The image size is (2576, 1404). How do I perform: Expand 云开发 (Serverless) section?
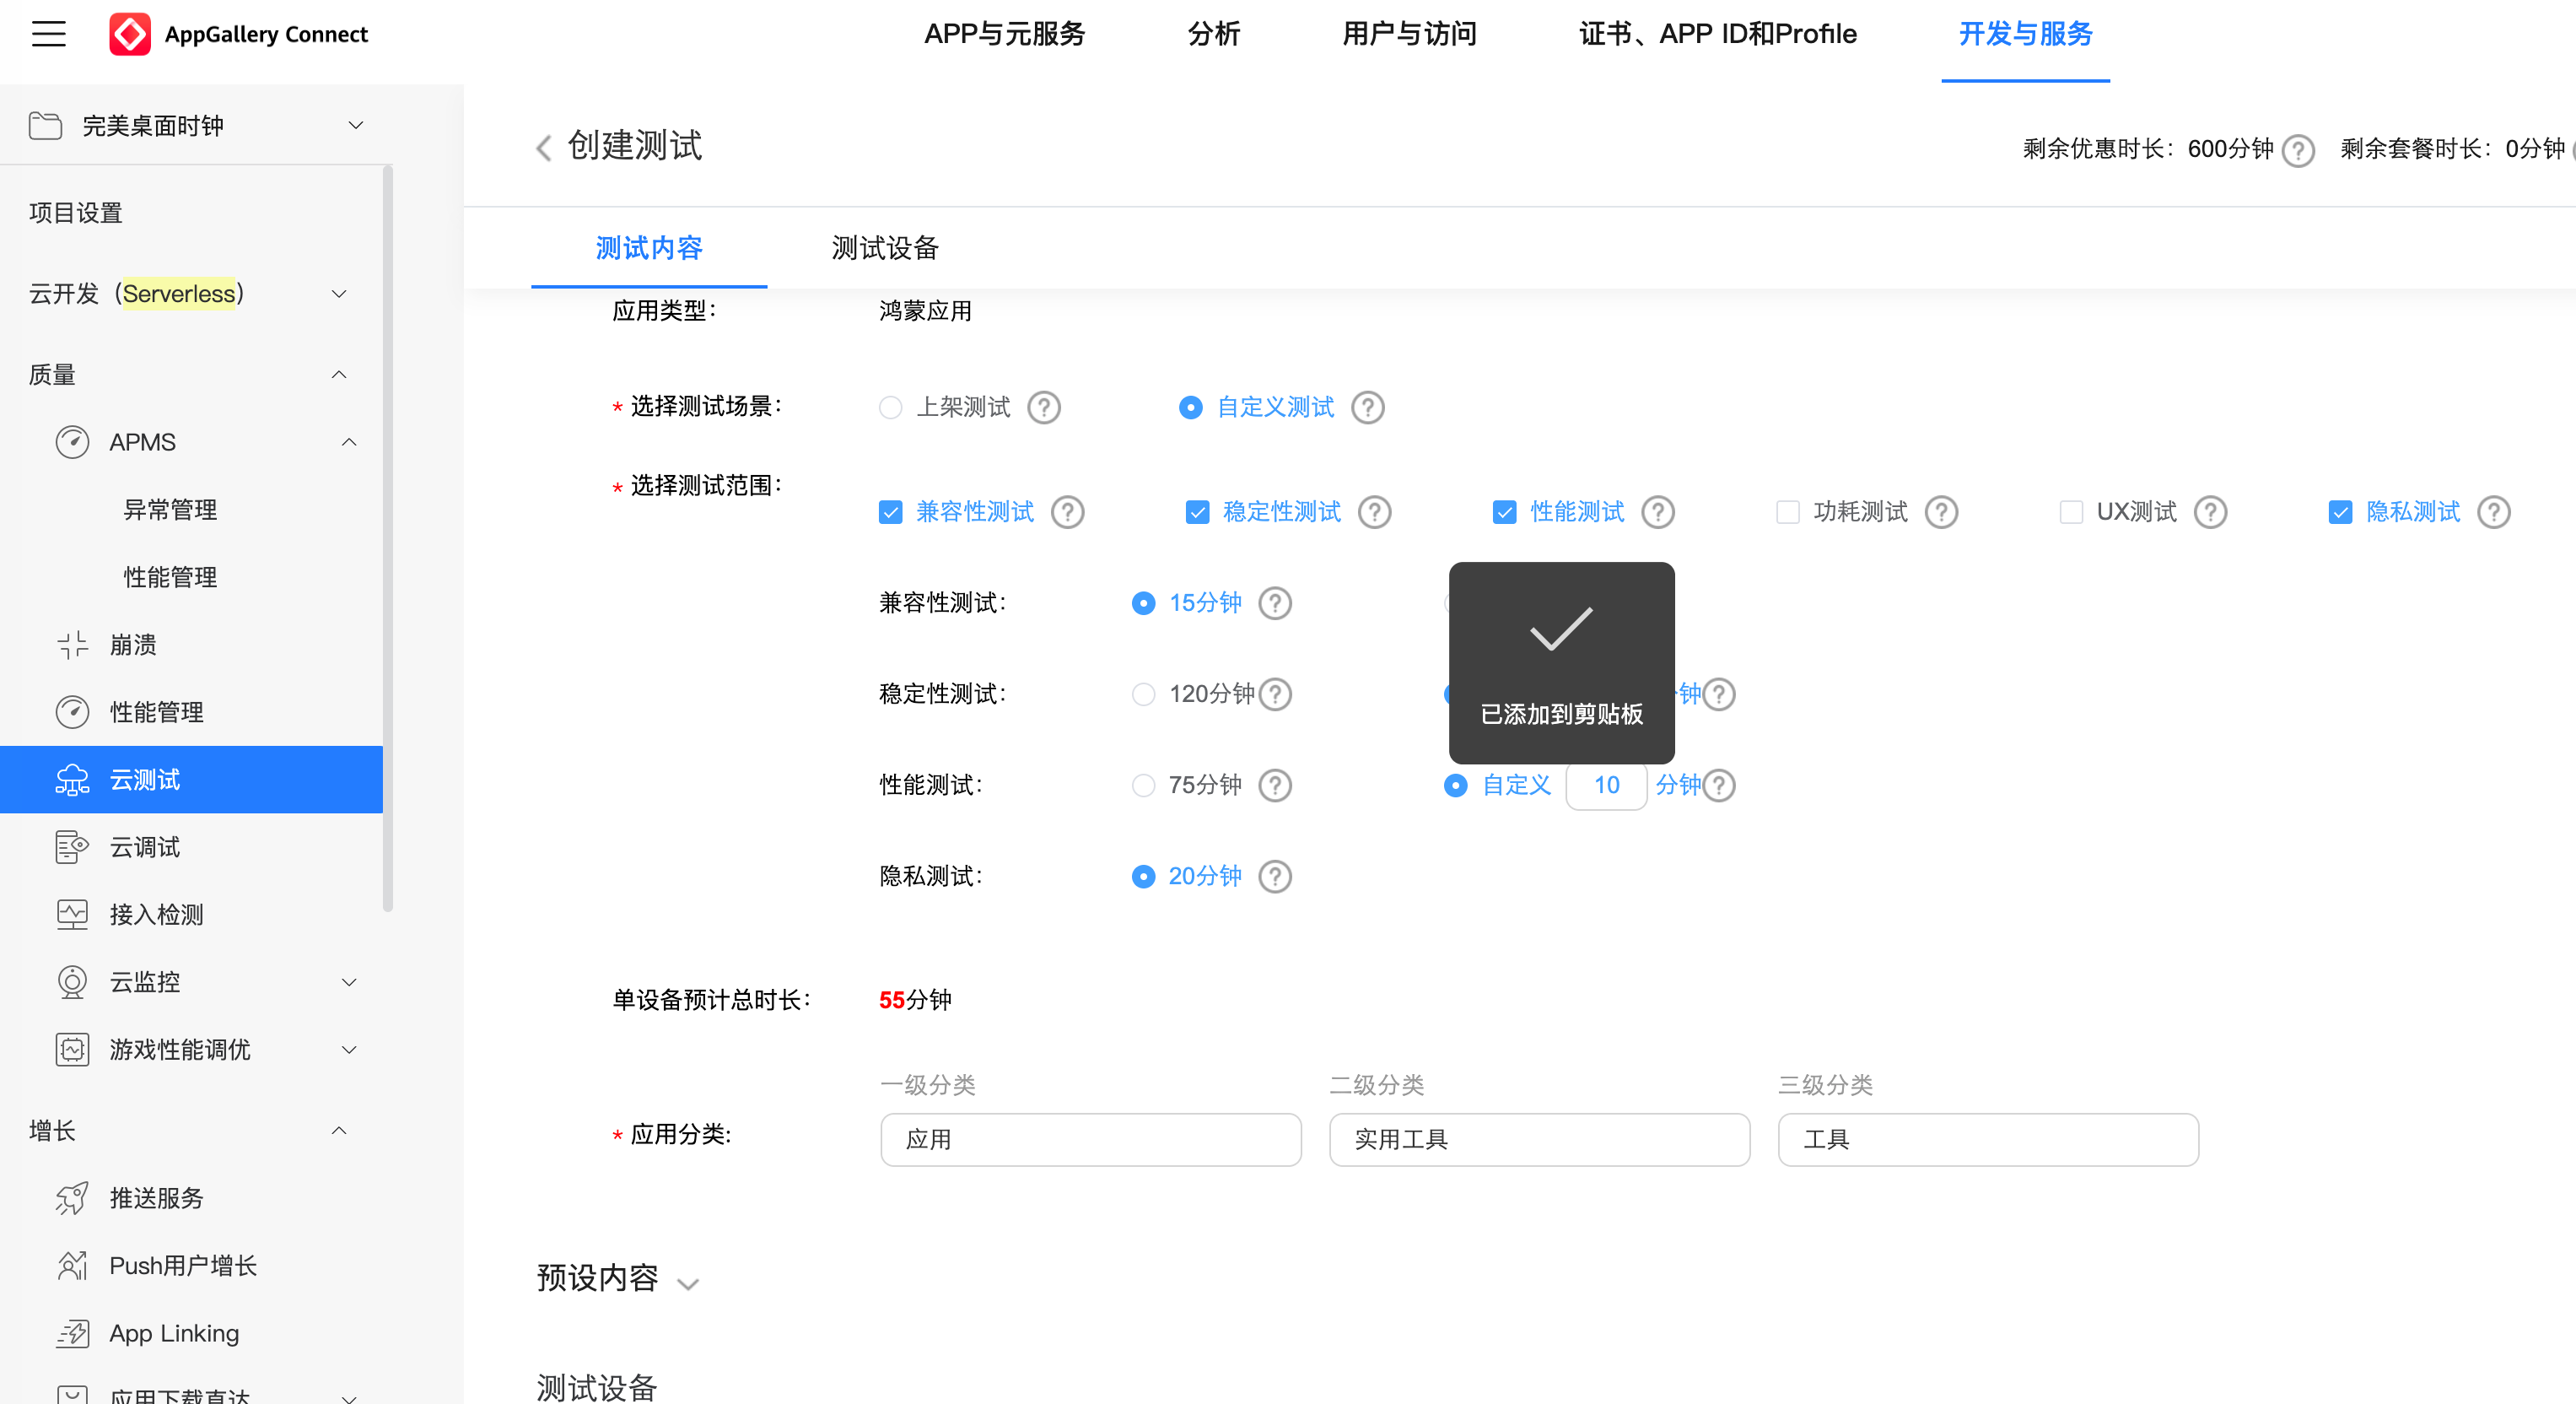[x=339, y=294]
